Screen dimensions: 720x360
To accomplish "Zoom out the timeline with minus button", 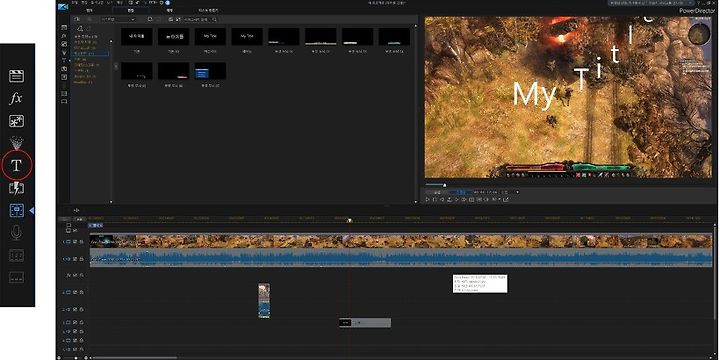I will (58, 358).
